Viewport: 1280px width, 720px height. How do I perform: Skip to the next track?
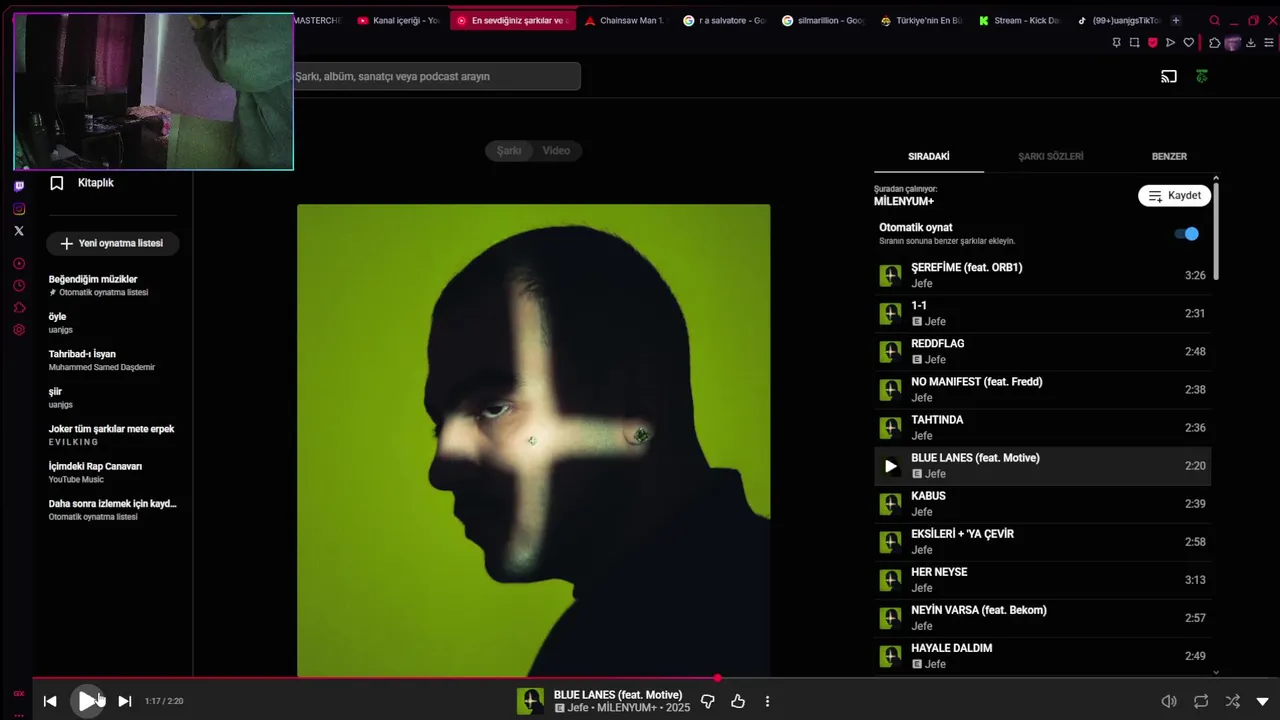(124, 701)
